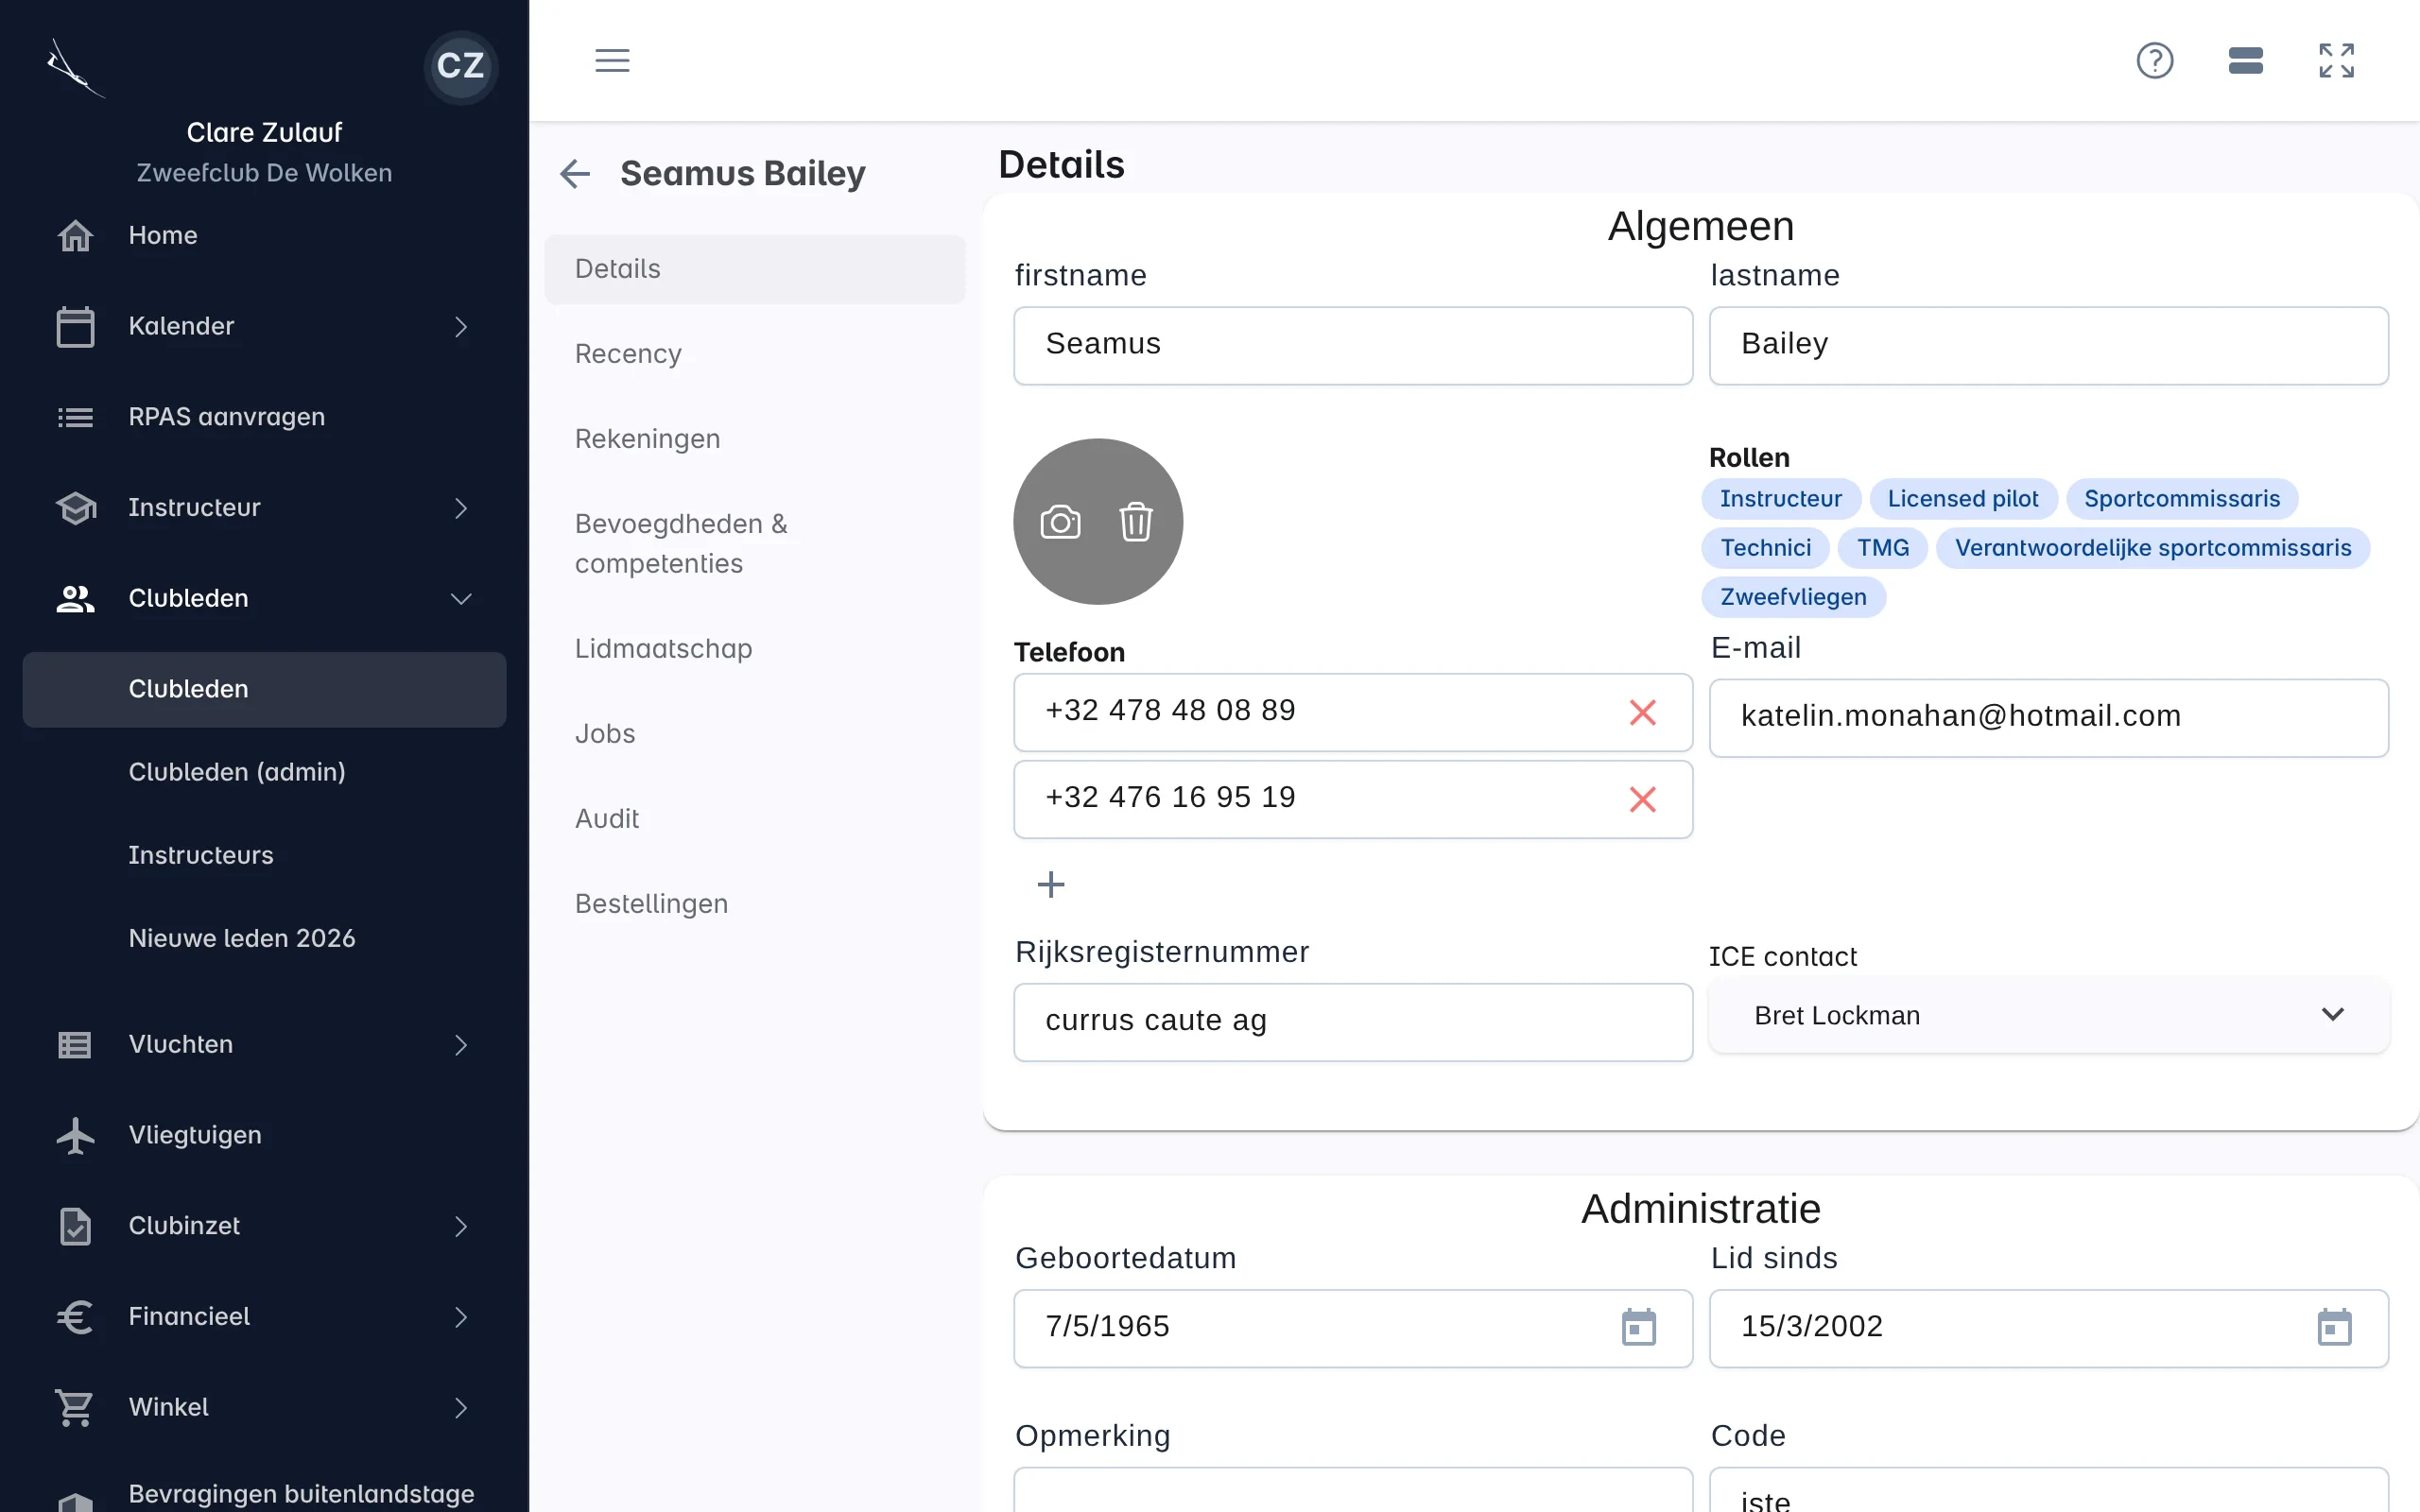Expand the Financieel menu chevron
The image size is (2420, 1512).
coord(460,1317)
